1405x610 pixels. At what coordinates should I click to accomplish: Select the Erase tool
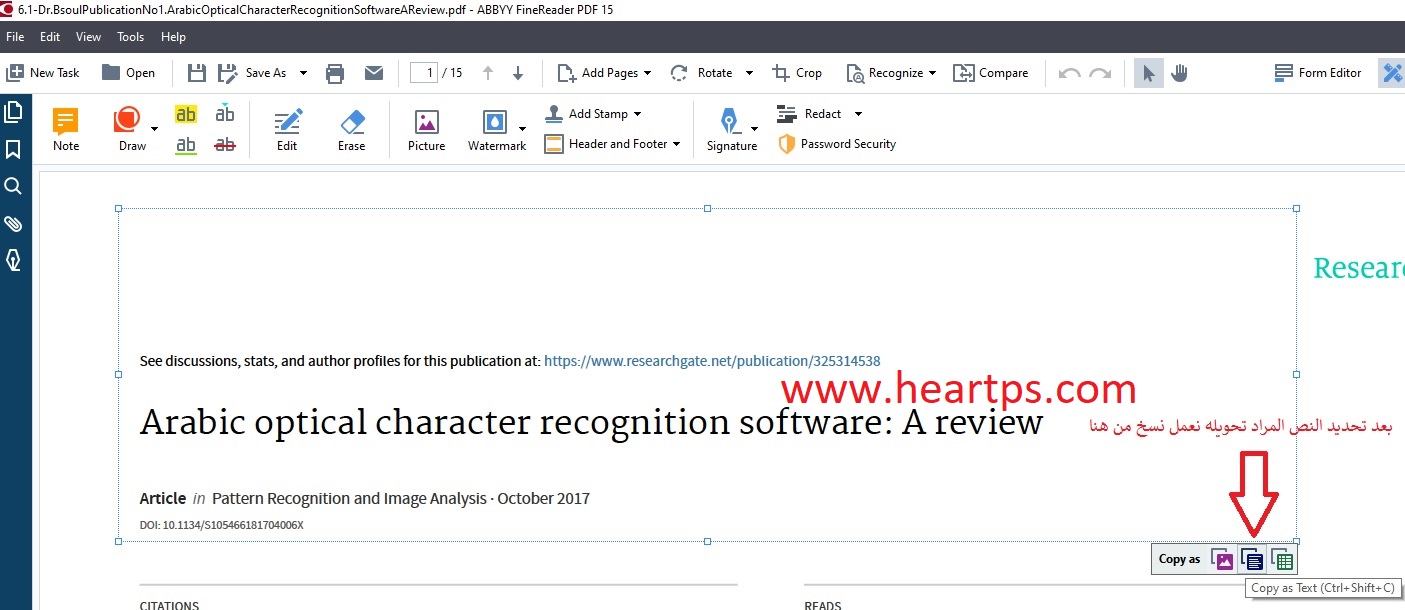(x=351, y=130)
